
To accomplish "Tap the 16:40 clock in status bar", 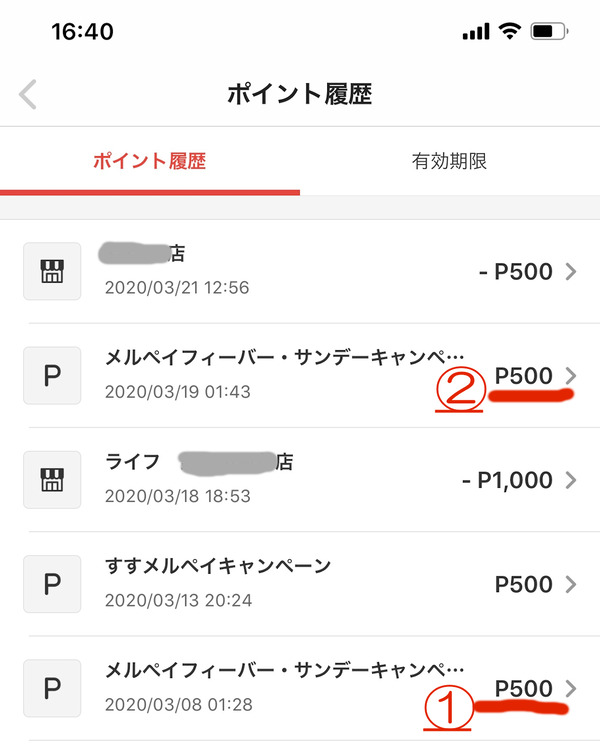I will coord(82,32).
